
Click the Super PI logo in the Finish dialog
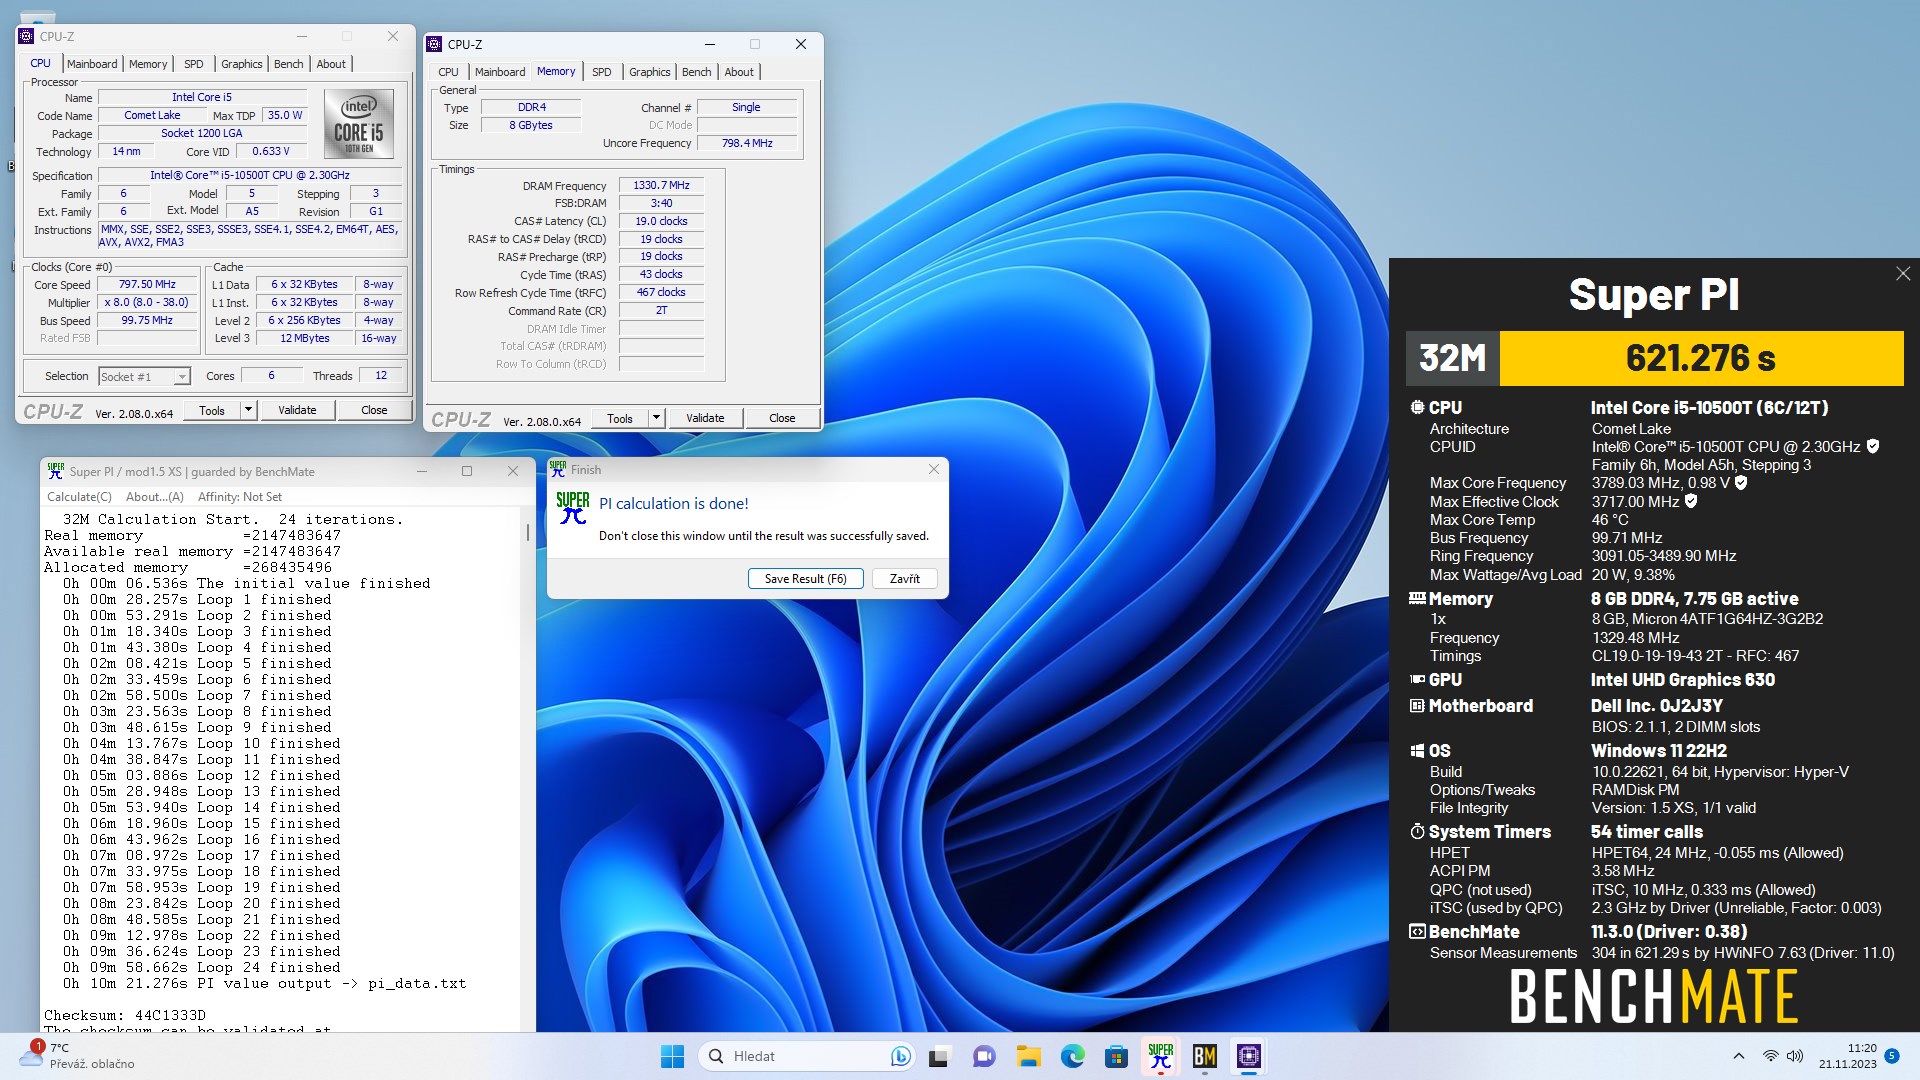(x=573, y=508)
